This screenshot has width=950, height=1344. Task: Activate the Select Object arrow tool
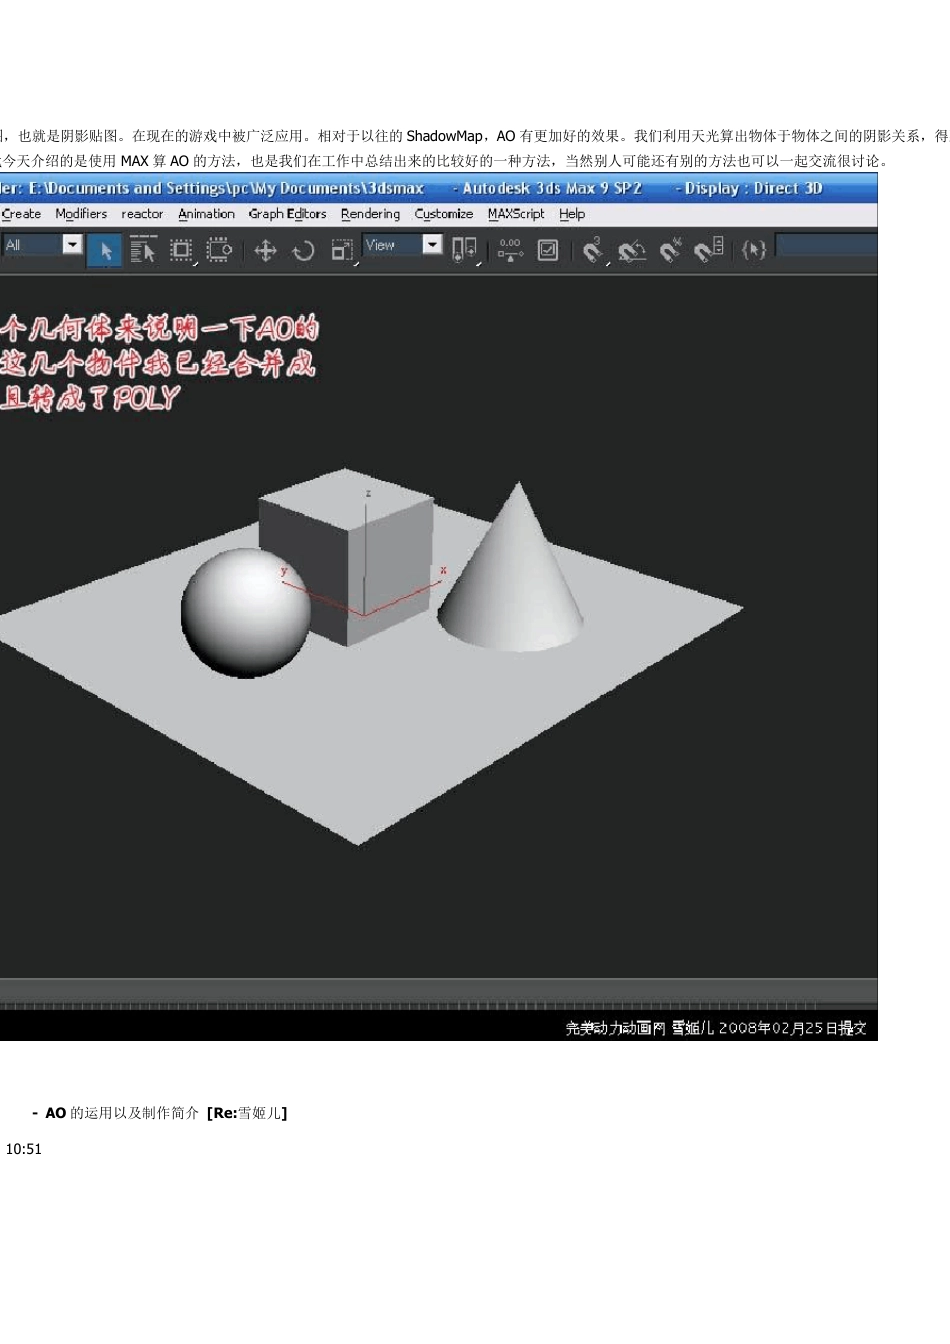(105, 250)
